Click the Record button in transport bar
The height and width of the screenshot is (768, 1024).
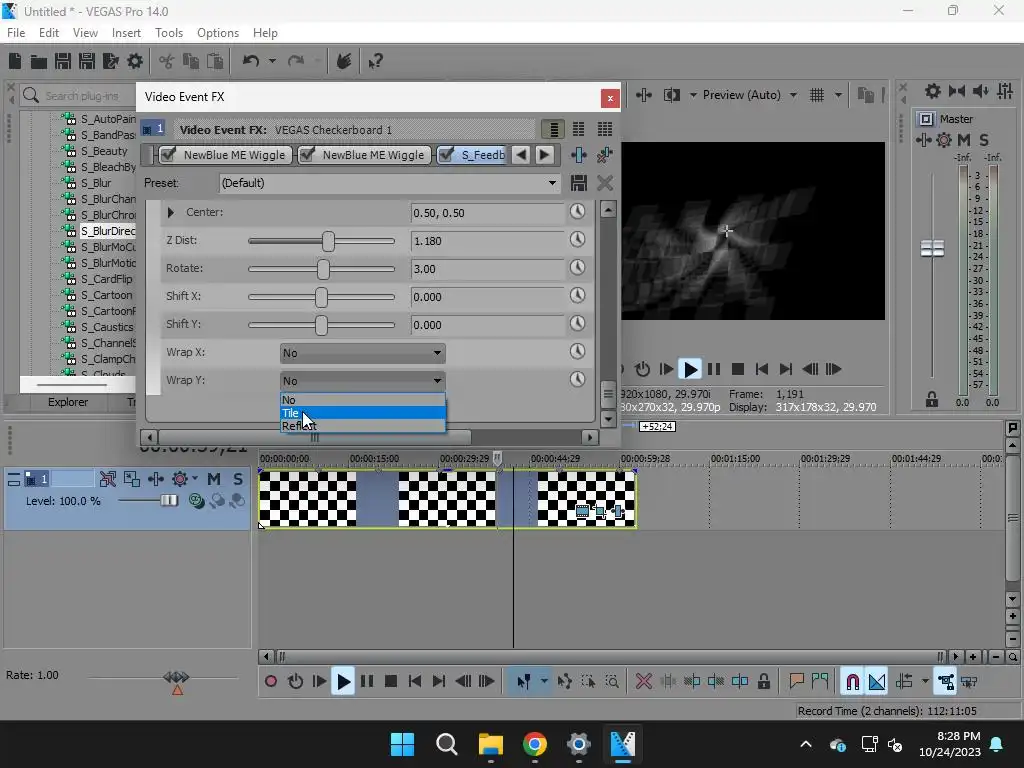(270, 682)
